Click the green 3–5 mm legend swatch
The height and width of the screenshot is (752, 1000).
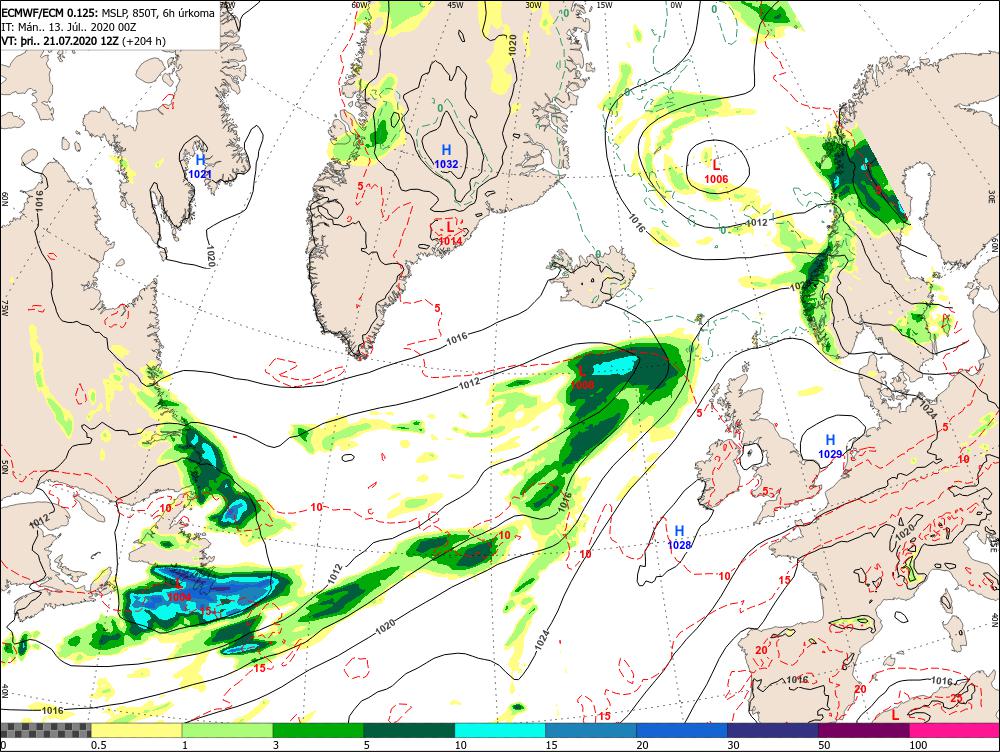click(x=318, y=730)
